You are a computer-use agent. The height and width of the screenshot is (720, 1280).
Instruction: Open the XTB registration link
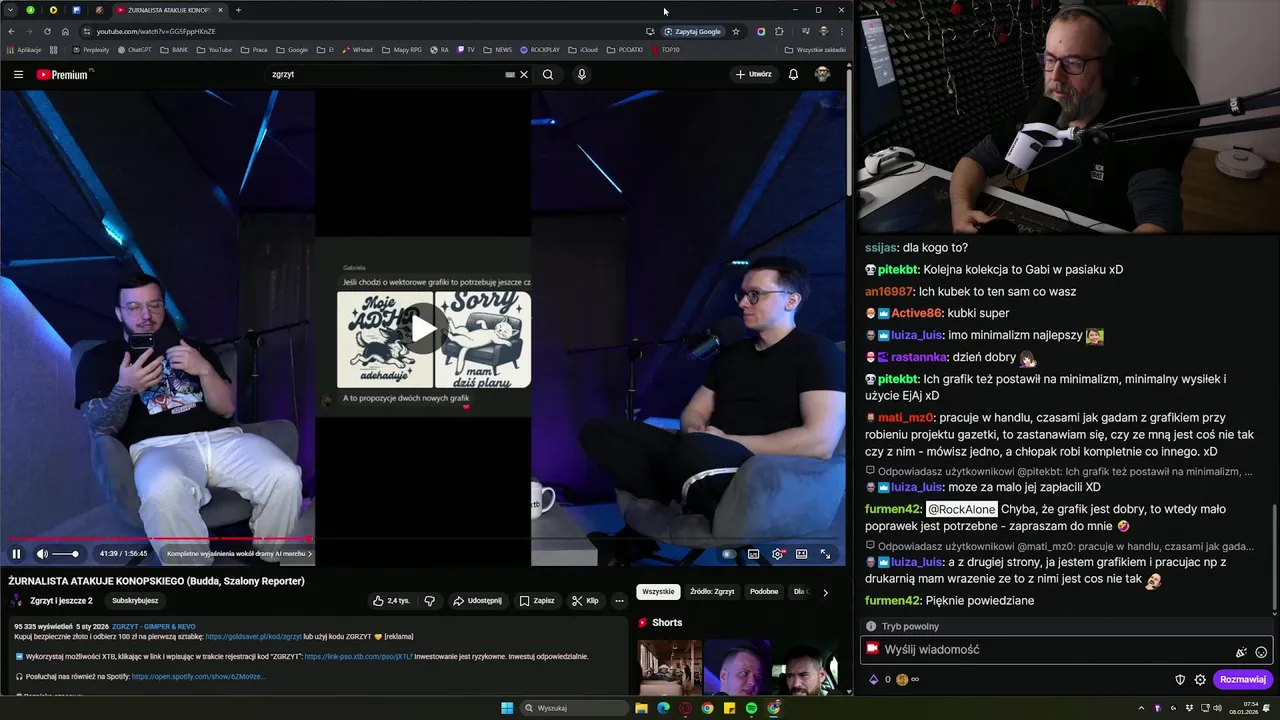click(x=359, y=657)
